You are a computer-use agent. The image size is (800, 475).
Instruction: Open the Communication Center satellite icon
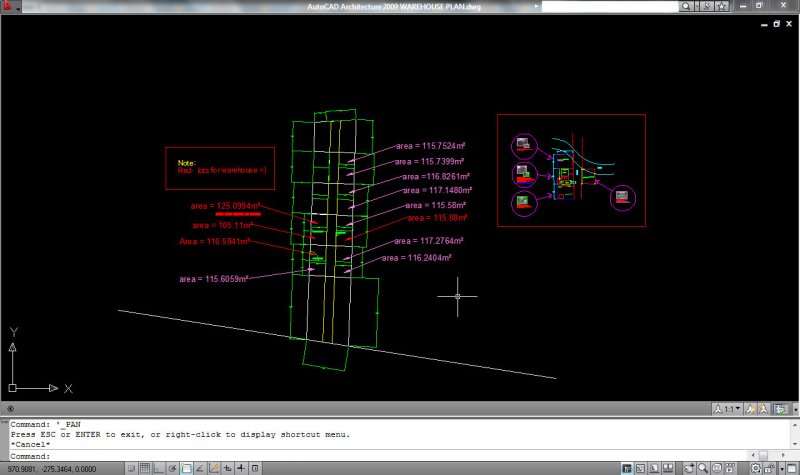(x=707, y=6)
